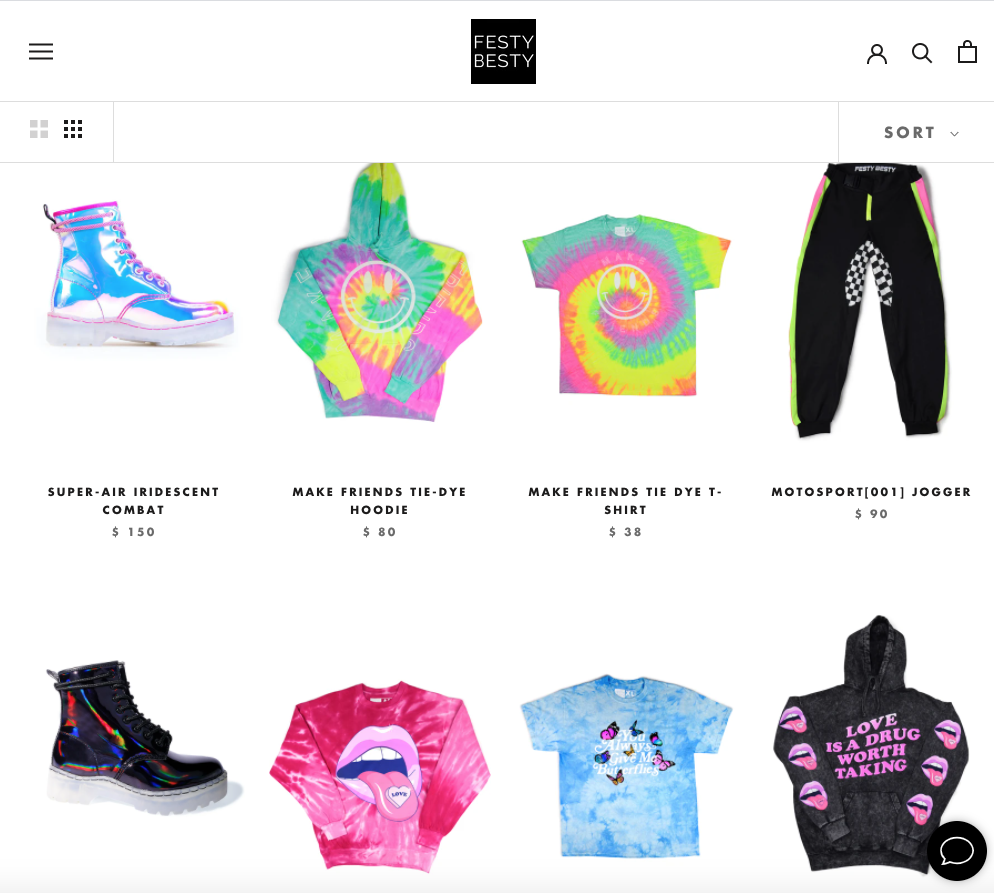Open the account profile icon
994x893 pixels.
point(877,53)
